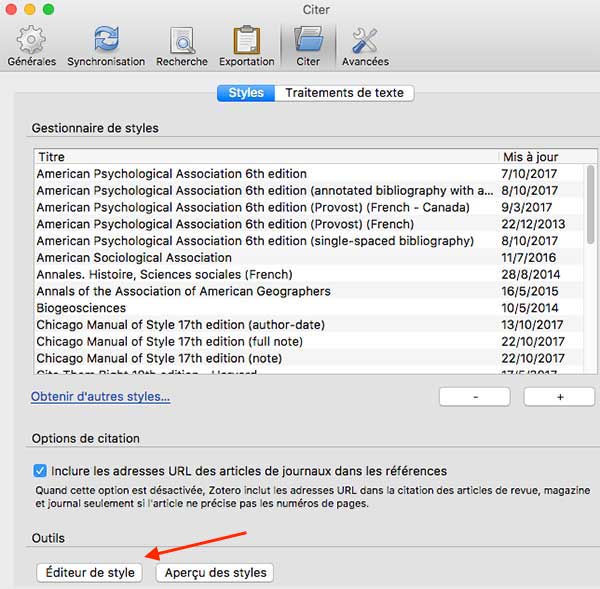The image size is (600, 589).
Task: Click the date 16/5/2015 cell
Action: pos(530,291)
